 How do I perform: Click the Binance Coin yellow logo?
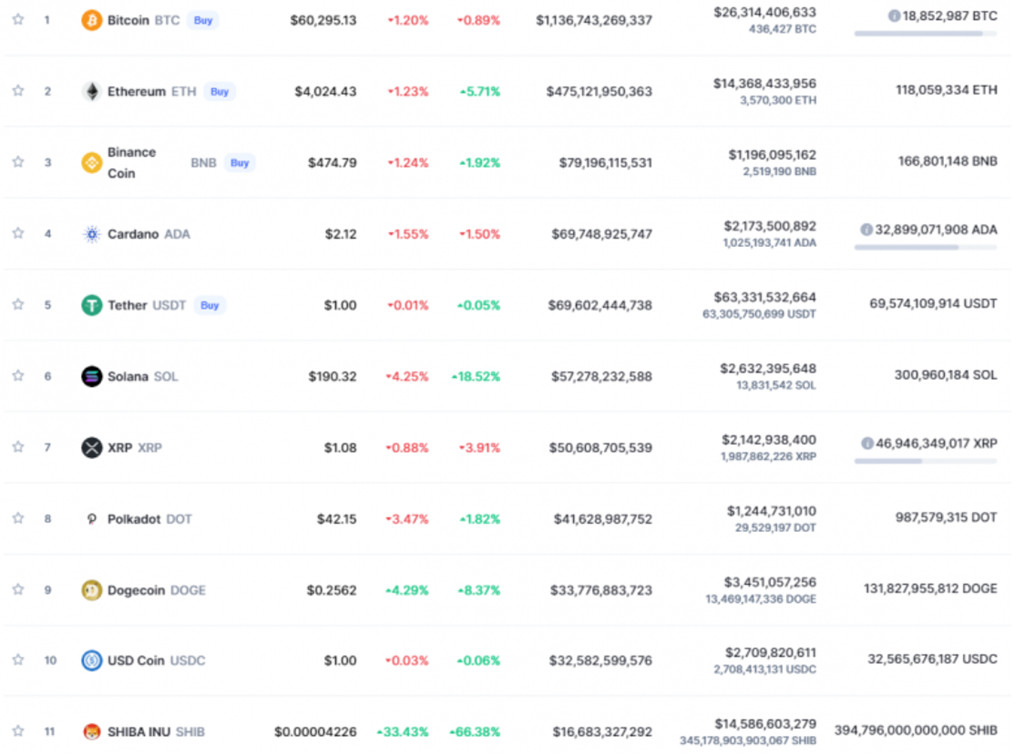91,163
